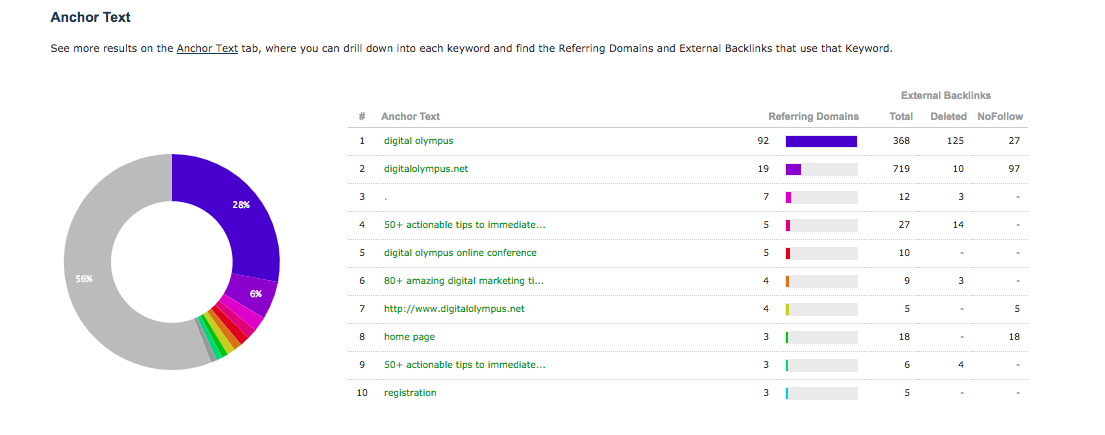Click the teal bar in 'registration' row

787,393
